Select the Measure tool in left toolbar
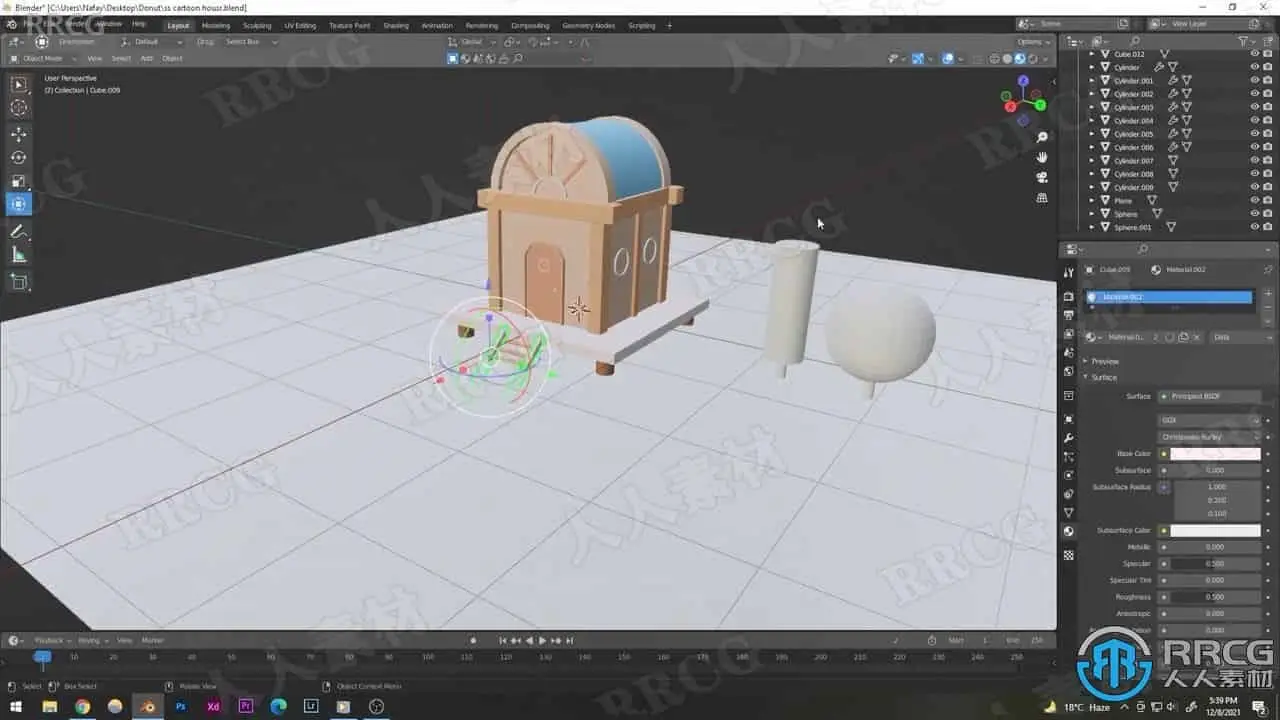Image resolution: width=1280 pixels, height=720 pixels. point(19,255)
